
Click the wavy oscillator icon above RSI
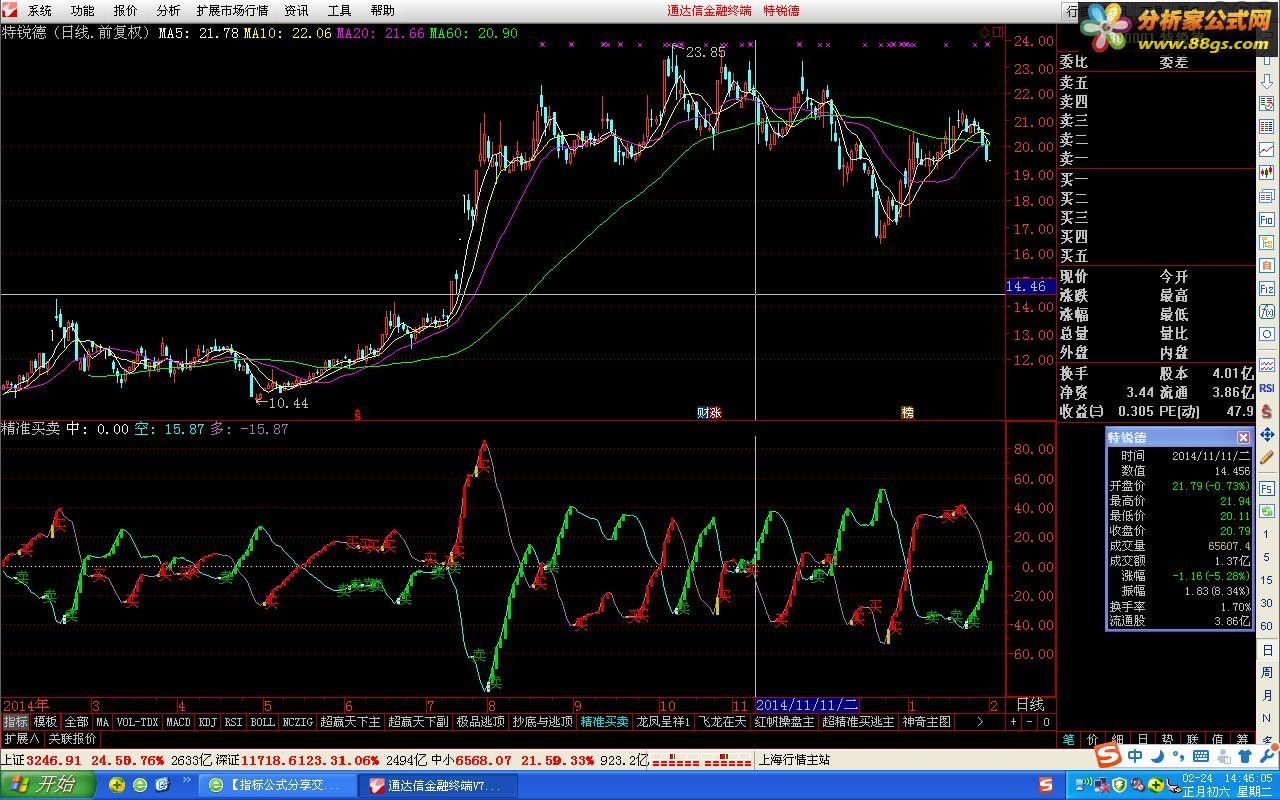point(1266,364)
